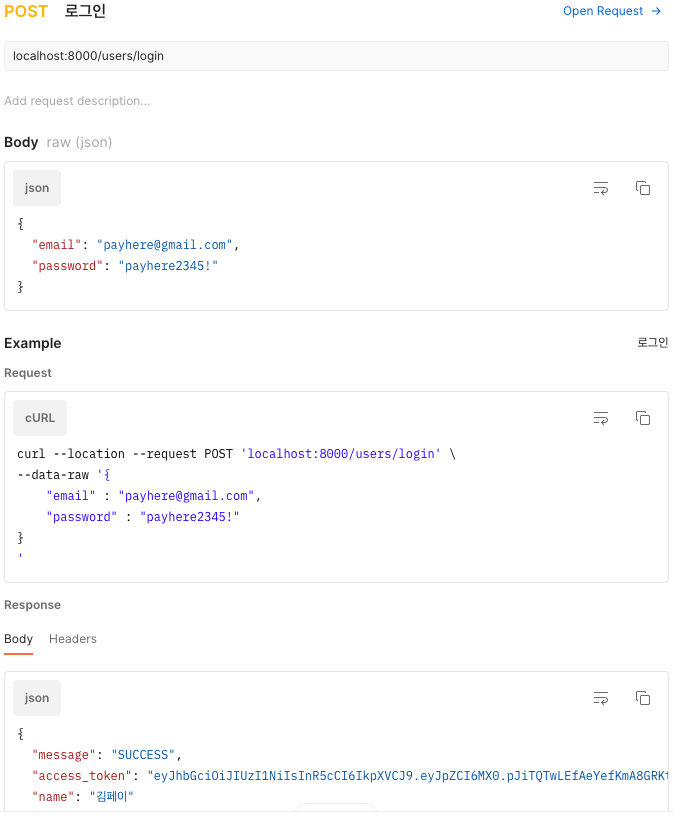Viewport: 673px width, 816px height.
Task: Toggle line wrapping in the request body block
Action: (601, 188)
